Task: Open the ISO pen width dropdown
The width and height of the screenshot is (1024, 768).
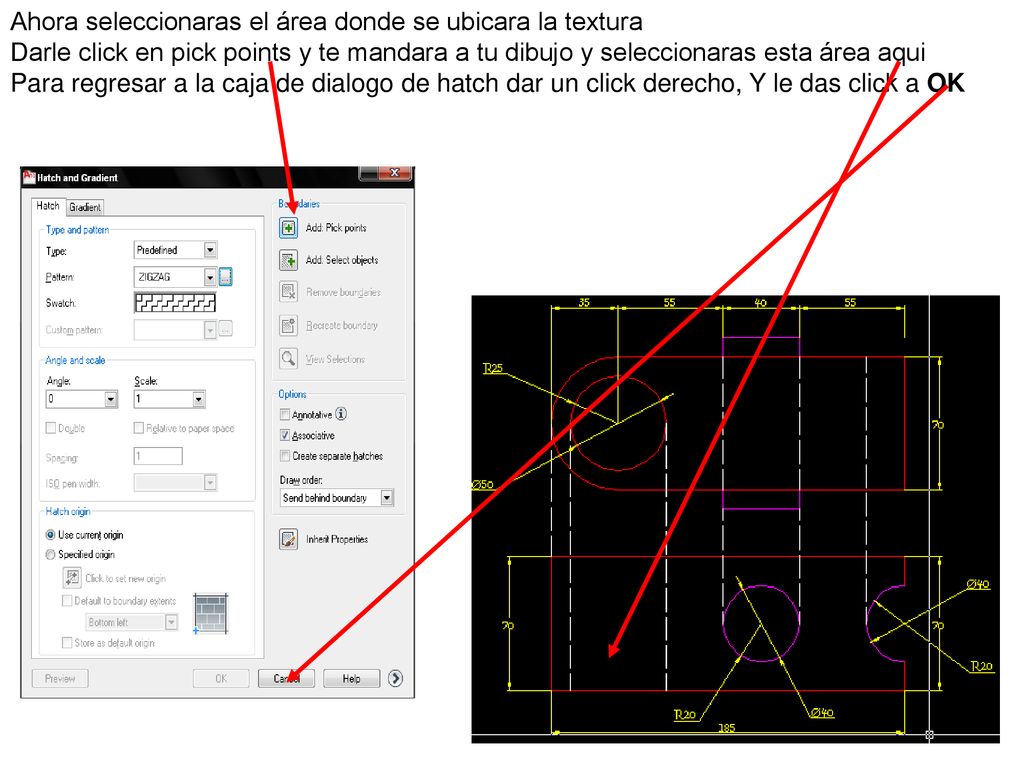Action: pos(210,483)
